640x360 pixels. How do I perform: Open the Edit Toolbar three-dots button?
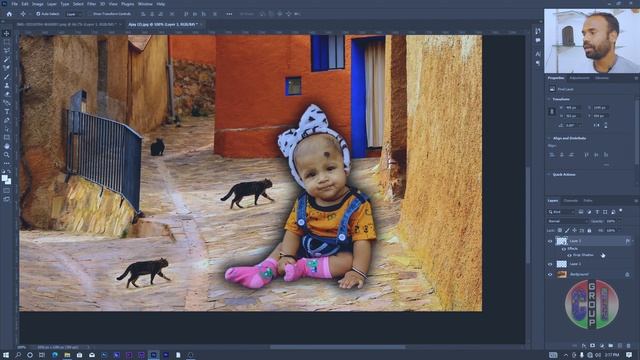(x=7, y=163)
